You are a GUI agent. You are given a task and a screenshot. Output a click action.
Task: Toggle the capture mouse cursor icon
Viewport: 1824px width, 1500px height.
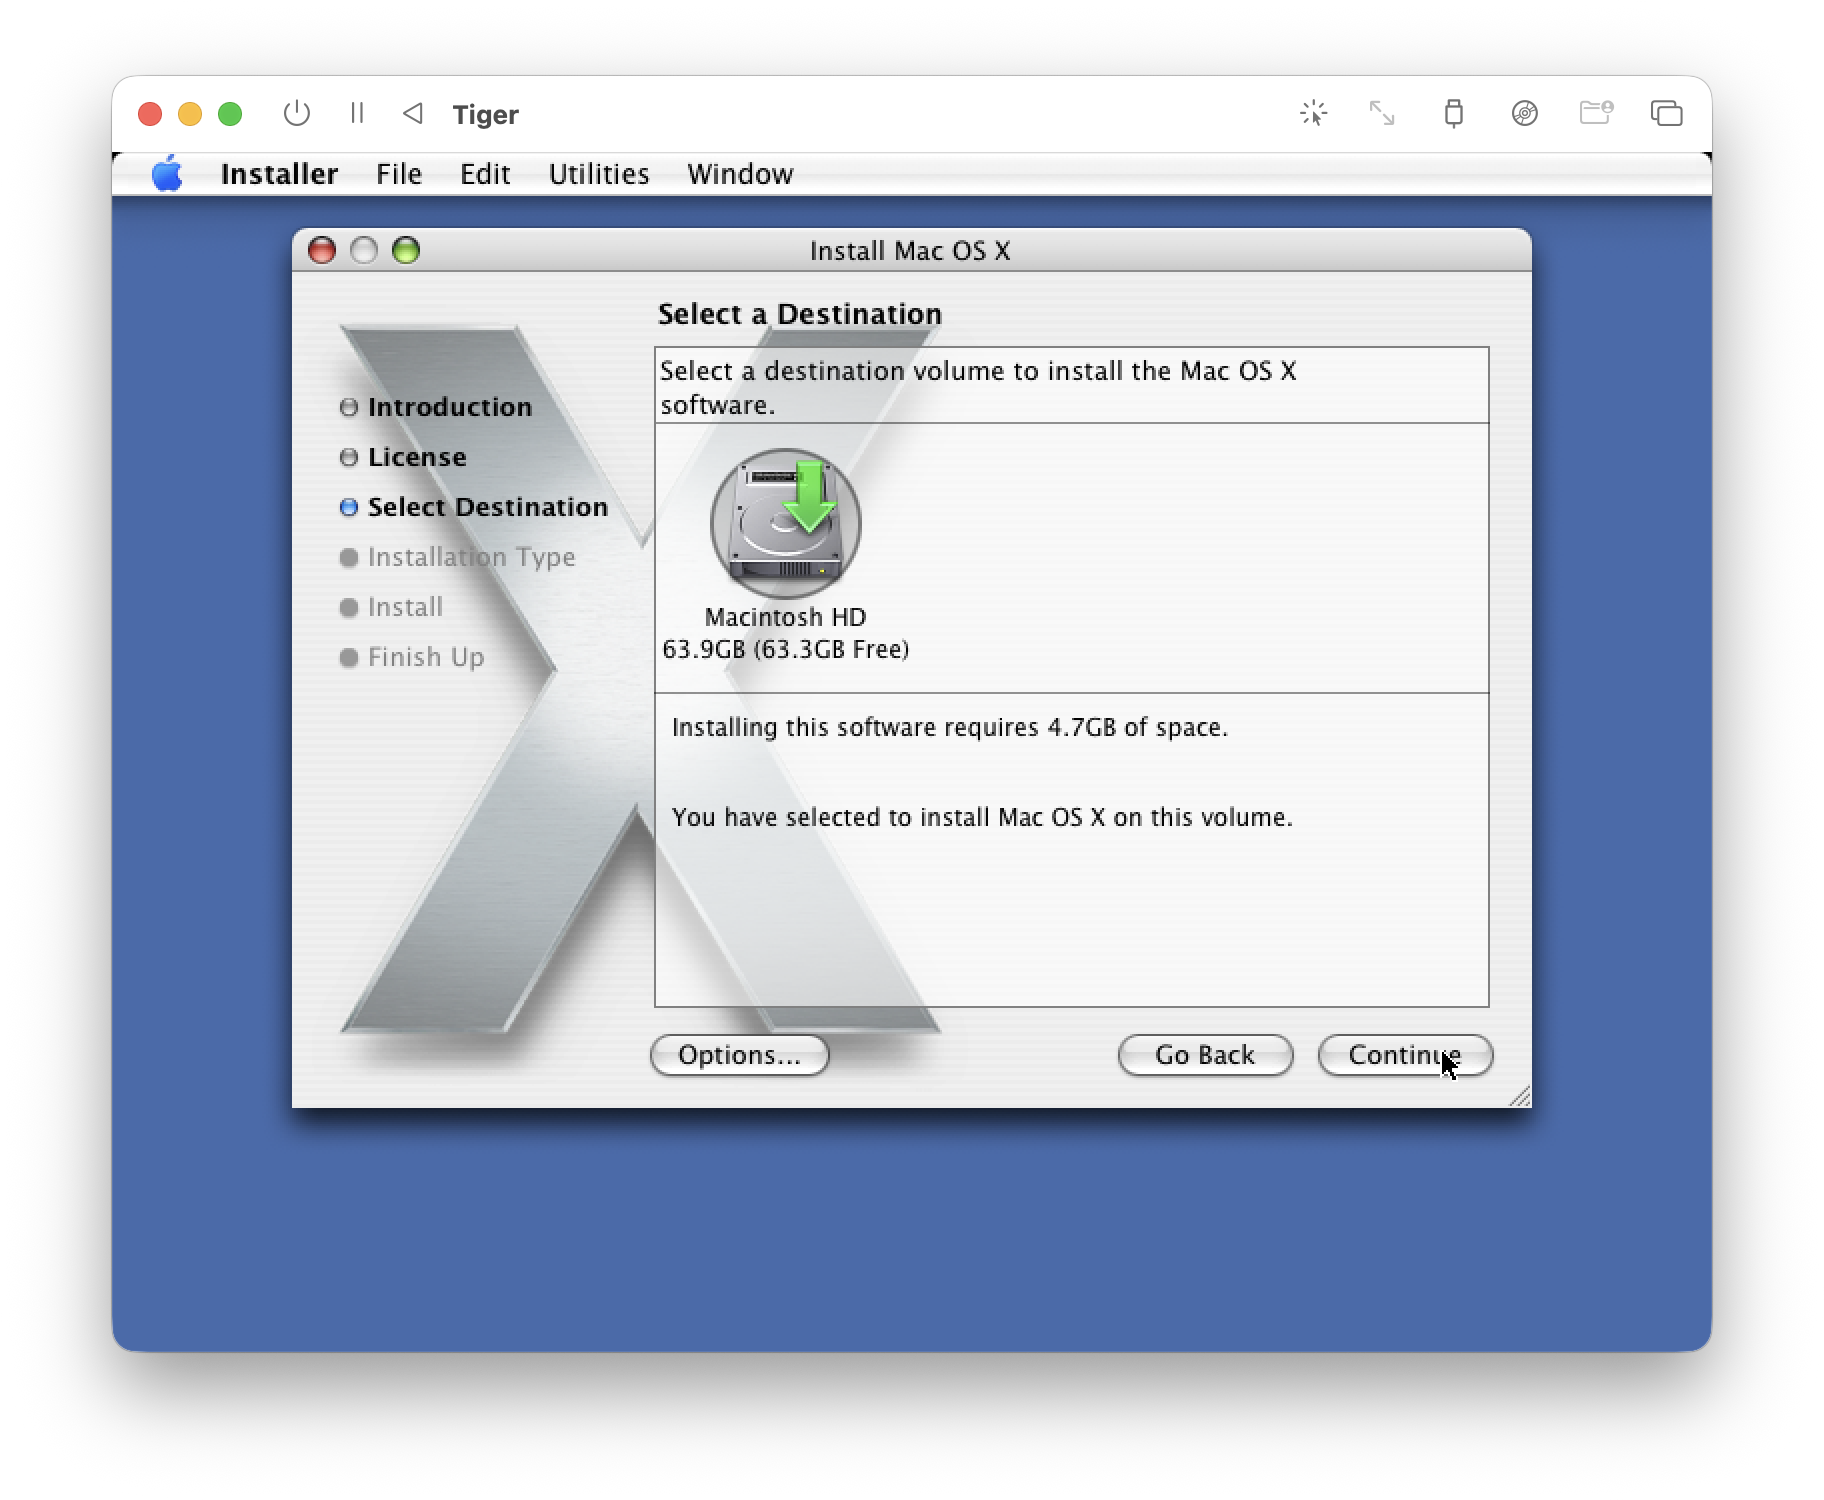click(x=1313, y=113)
